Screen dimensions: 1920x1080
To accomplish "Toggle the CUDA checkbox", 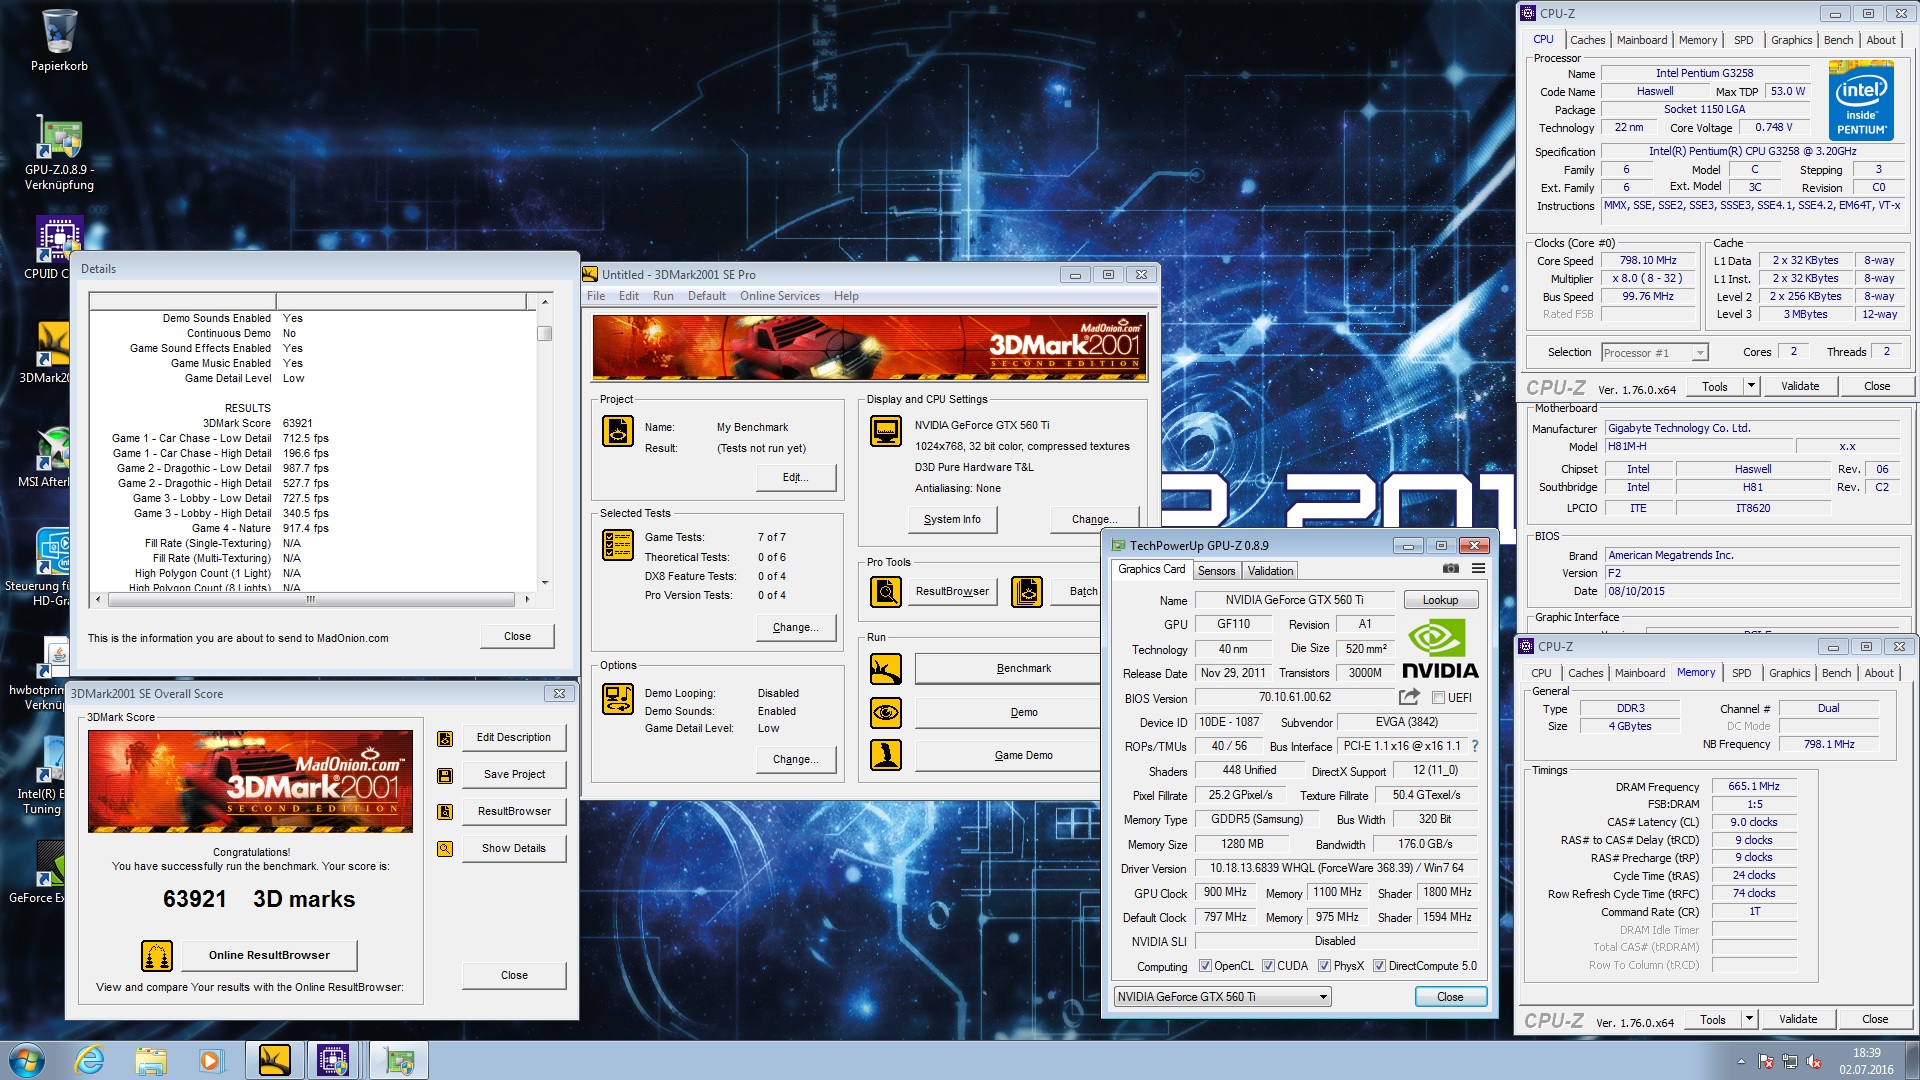I will point(1268,966).
